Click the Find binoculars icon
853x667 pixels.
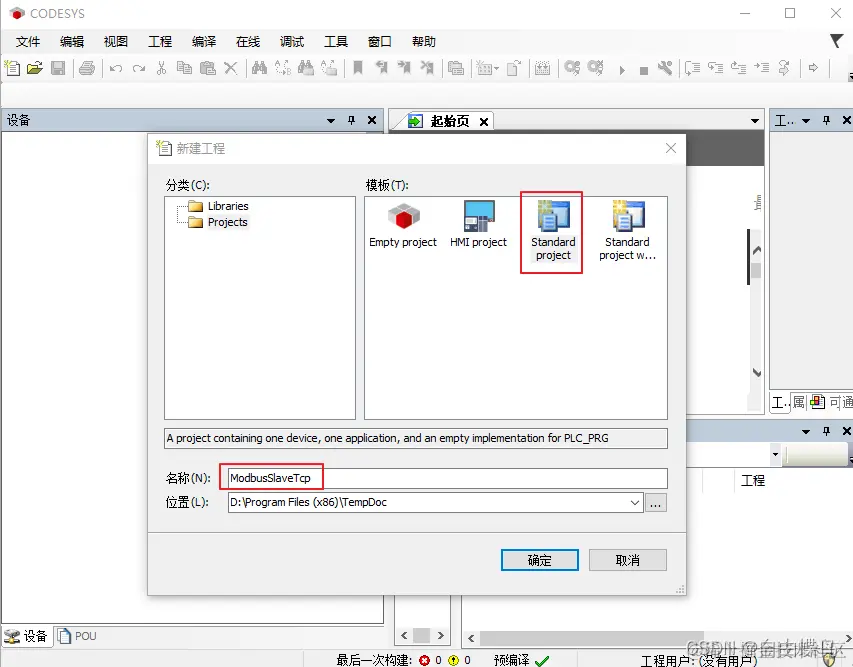click(x=259, y=68)
